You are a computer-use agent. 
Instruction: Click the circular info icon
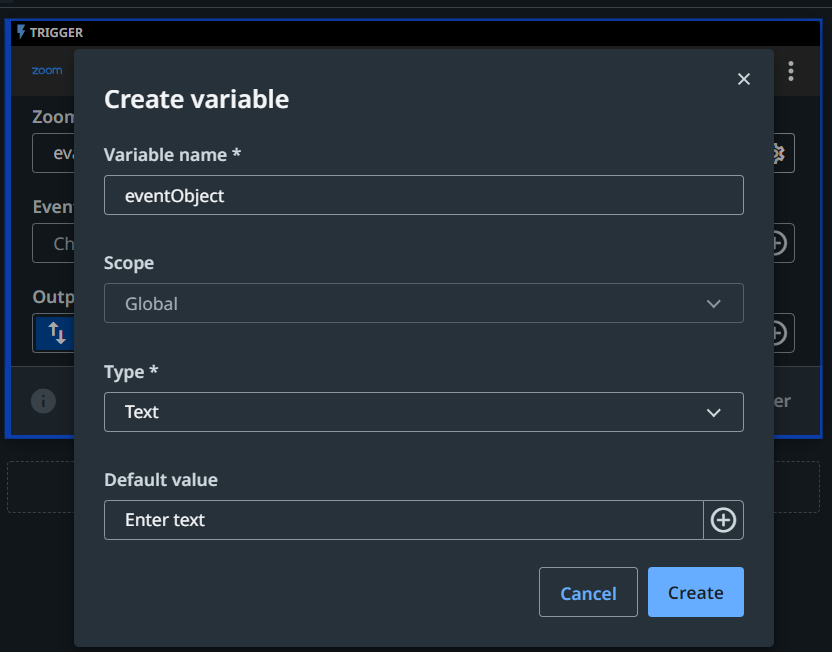pyautogui.click(x=42, y=401)
